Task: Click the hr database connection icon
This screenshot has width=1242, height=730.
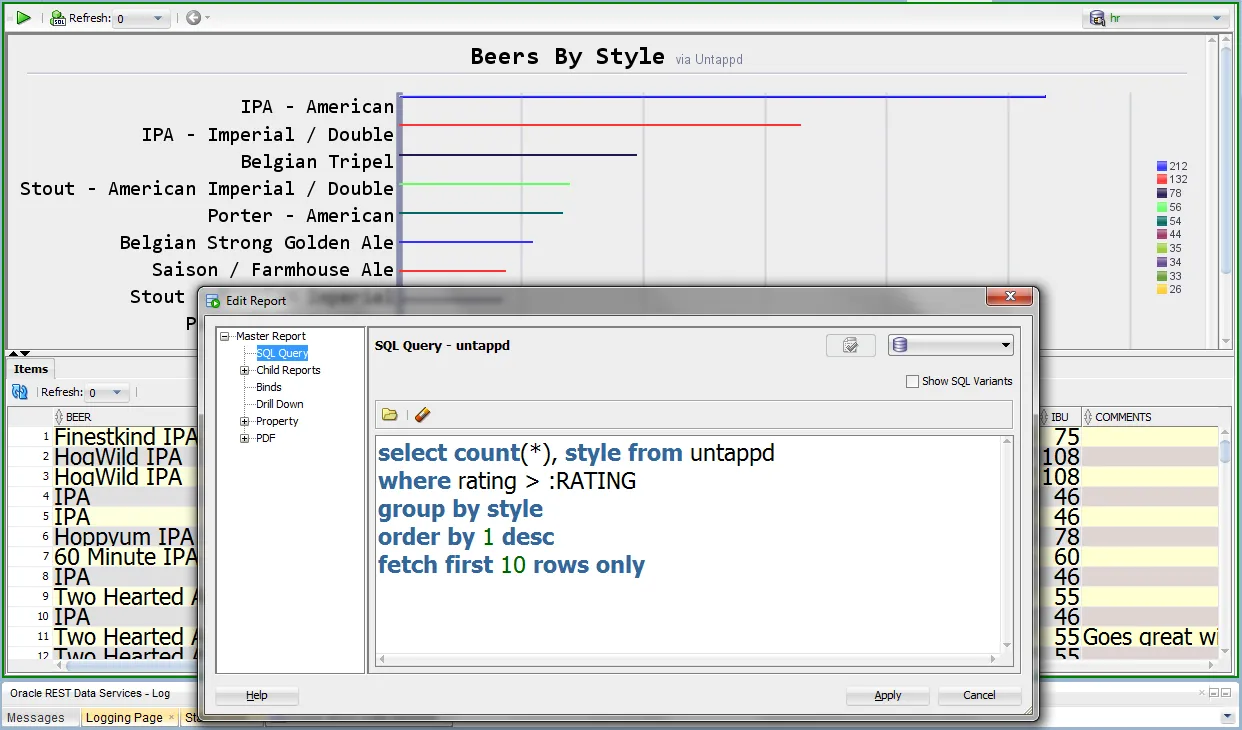Action: point(1098,18)
